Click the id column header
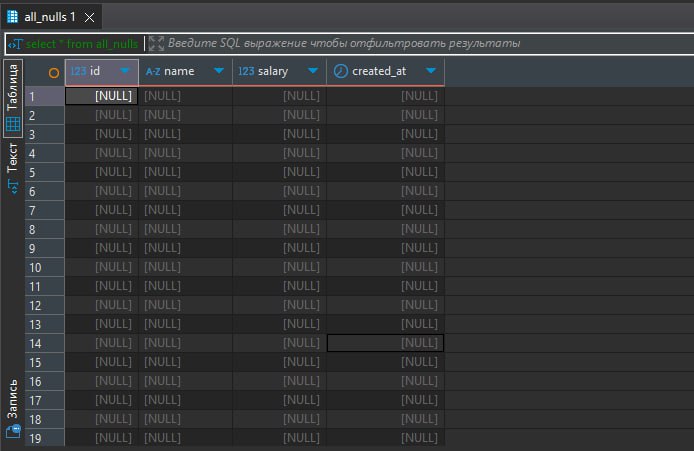The height and width of the screenshot is (451, 694). click(x=102, y=72)
